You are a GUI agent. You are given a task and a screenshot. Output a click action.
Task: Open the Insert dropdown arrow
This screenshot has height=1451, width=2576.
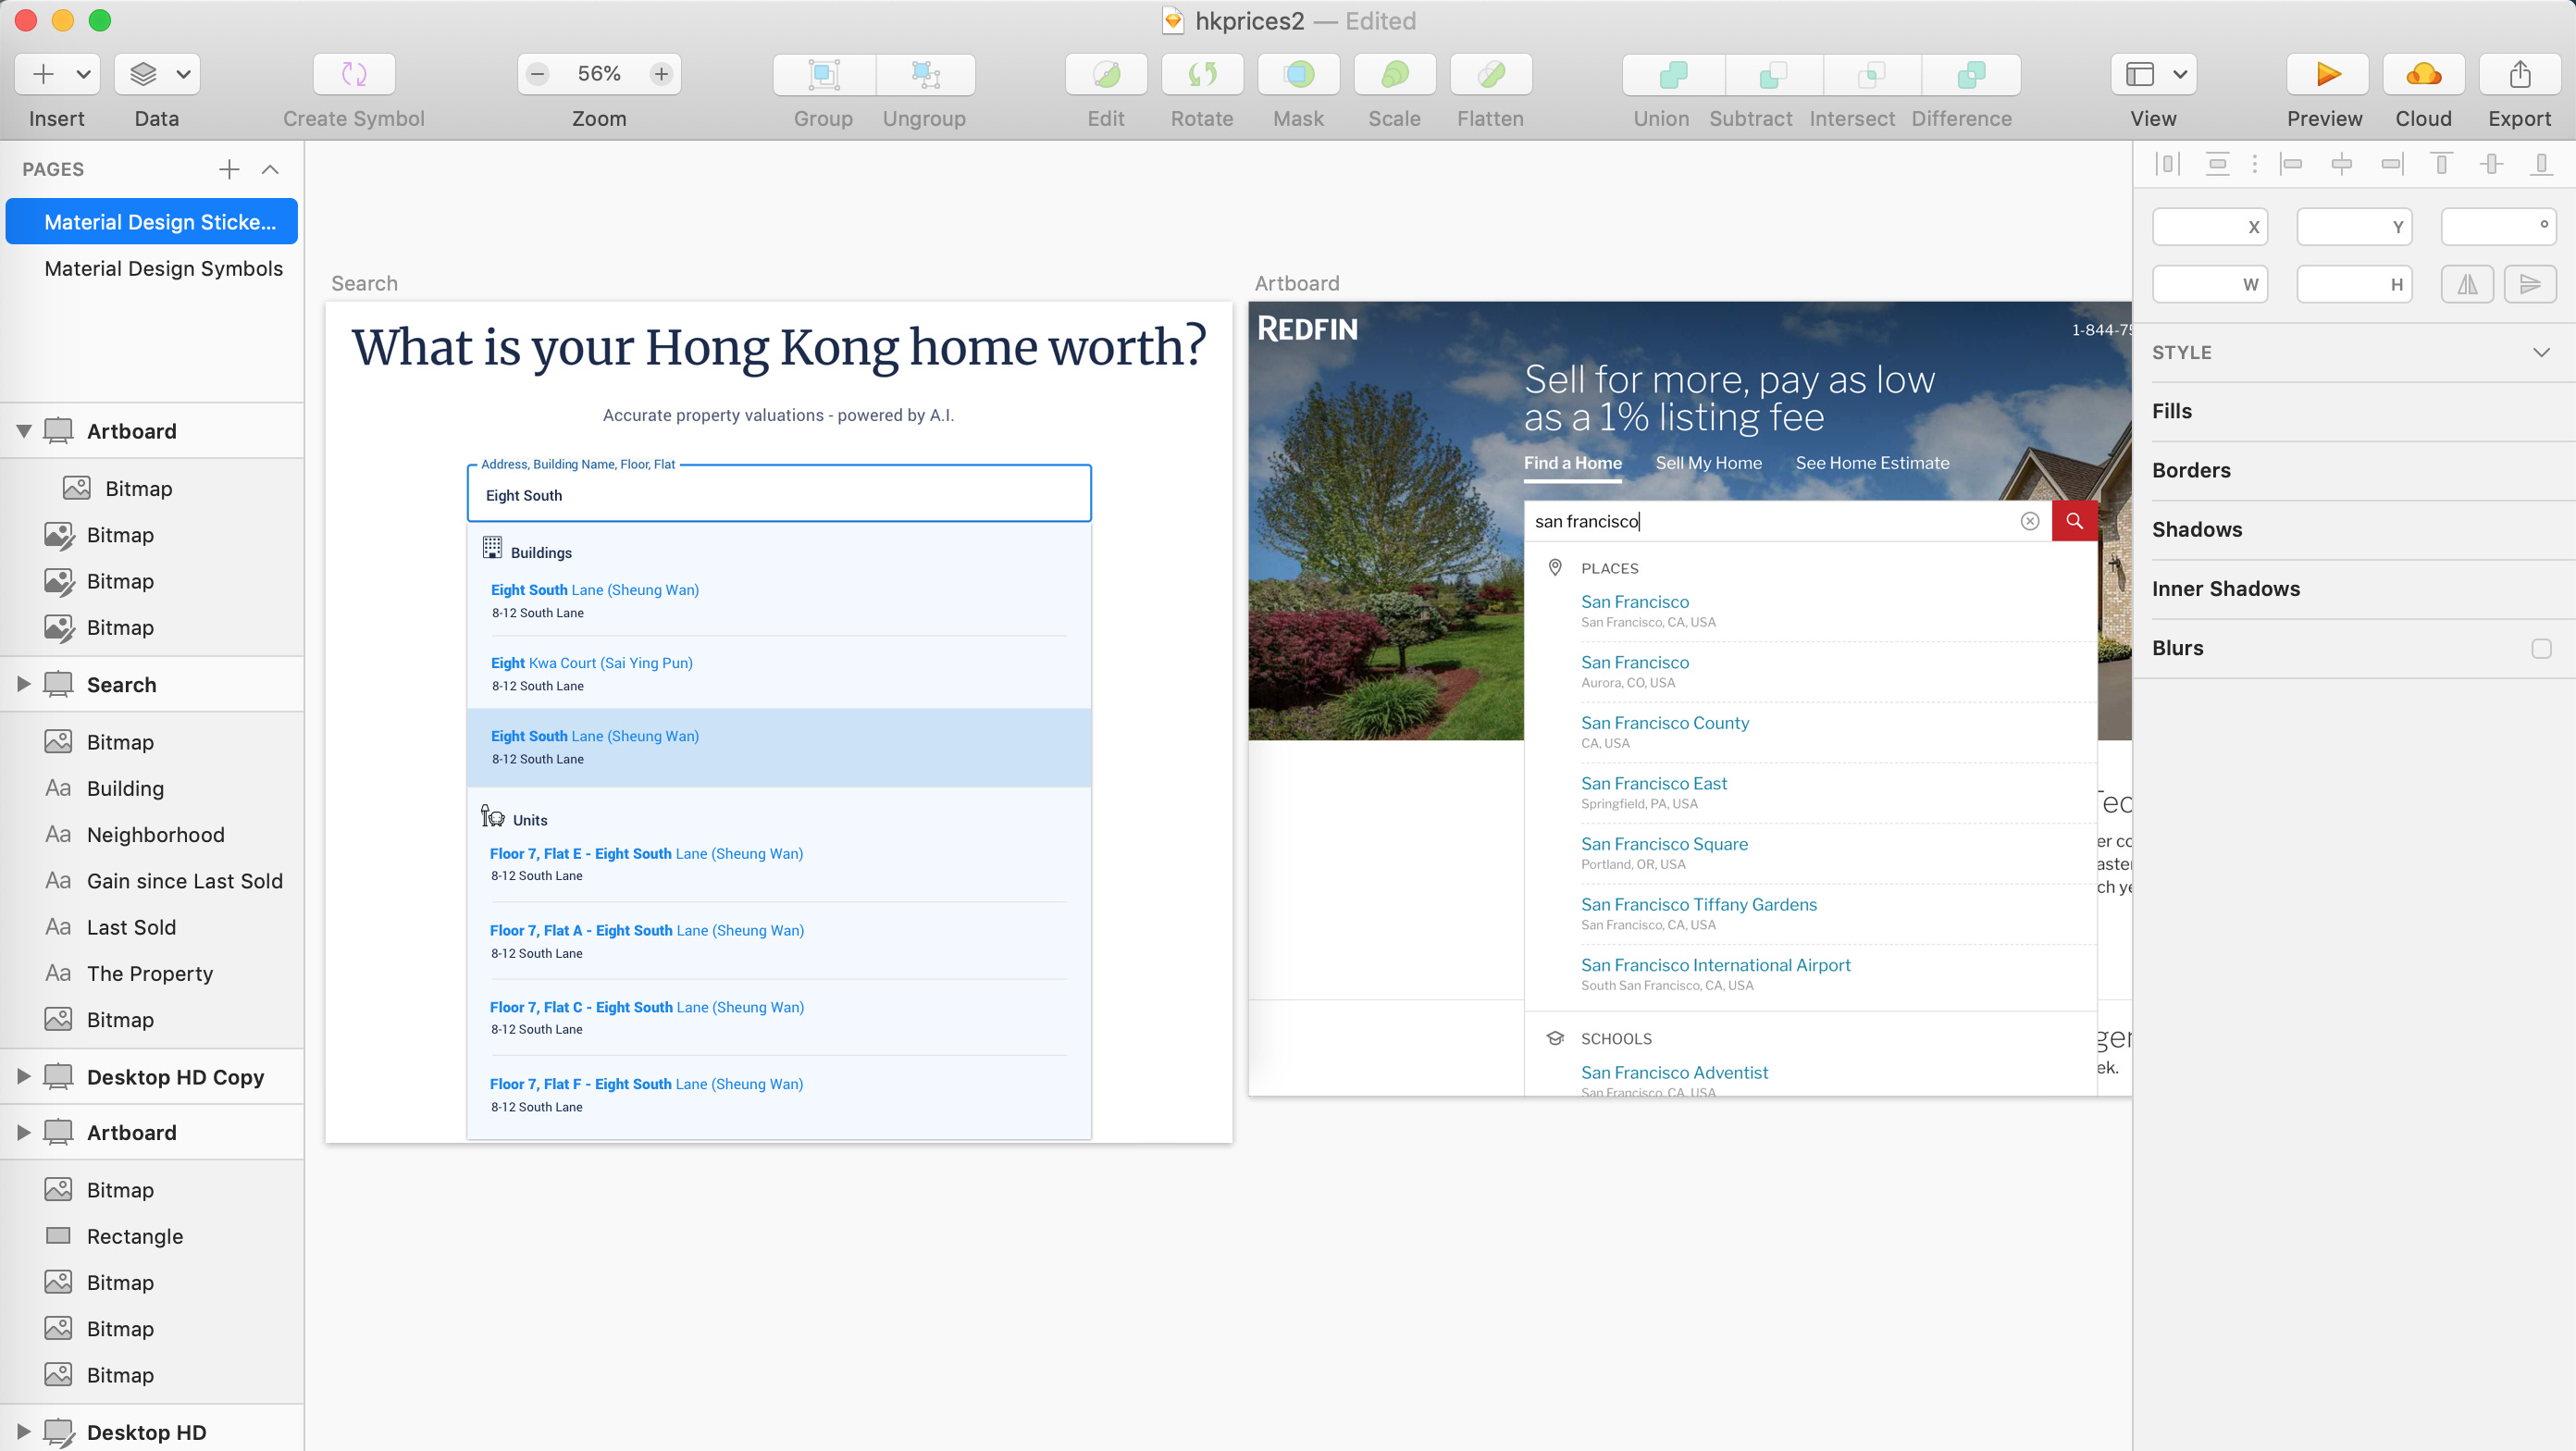click(84, 74)
